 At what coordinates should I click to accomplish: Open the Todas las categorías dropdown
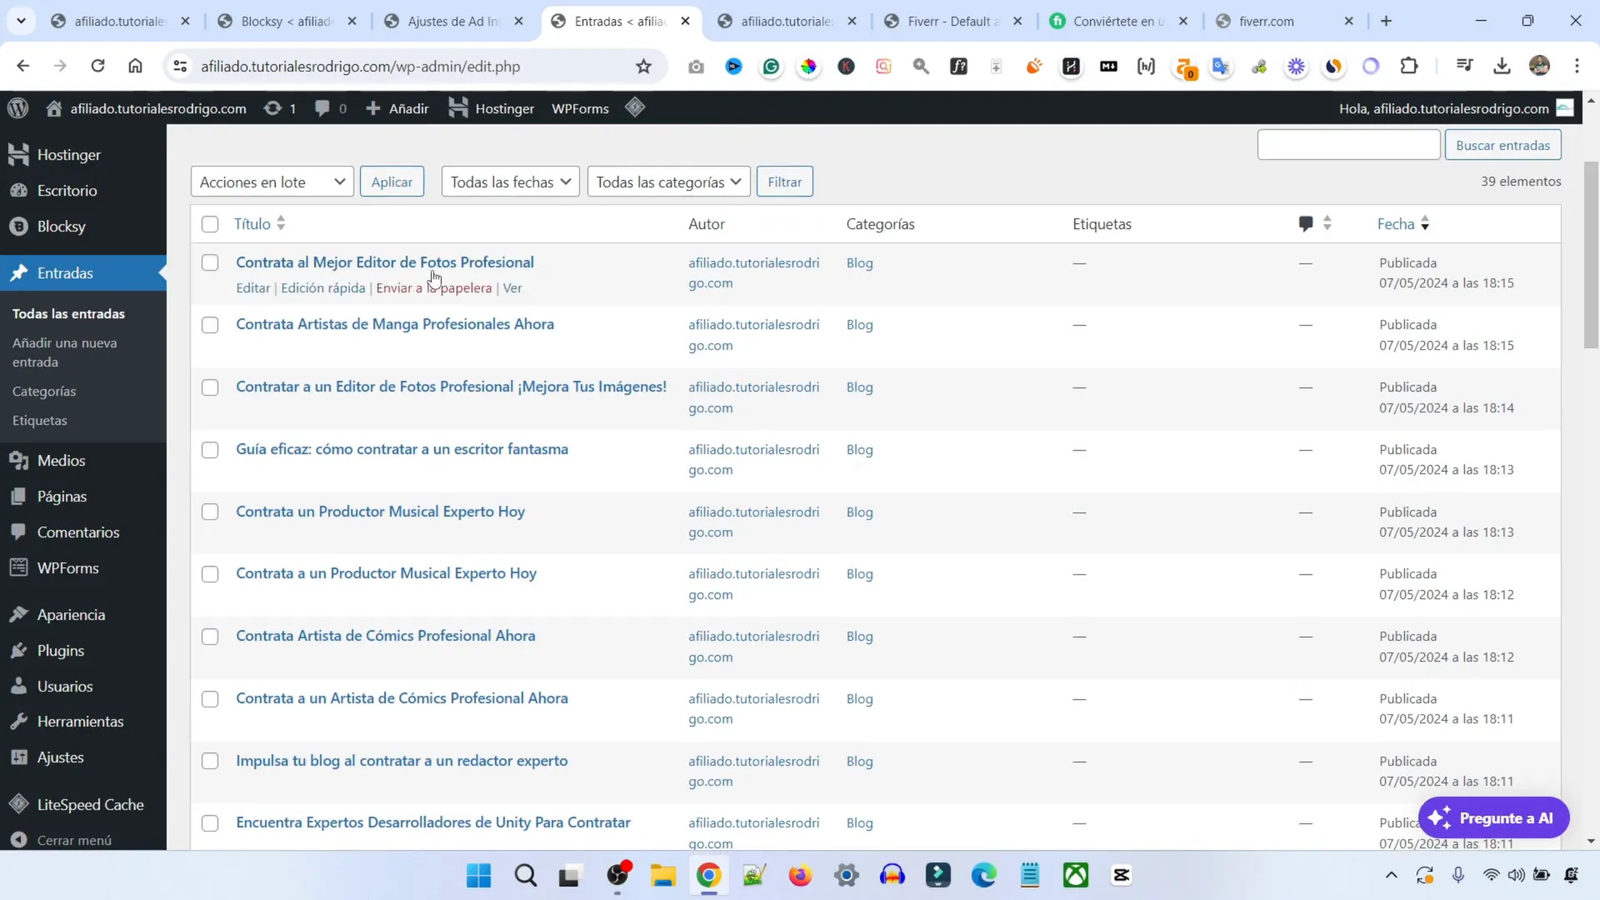(x=667, y=181)
